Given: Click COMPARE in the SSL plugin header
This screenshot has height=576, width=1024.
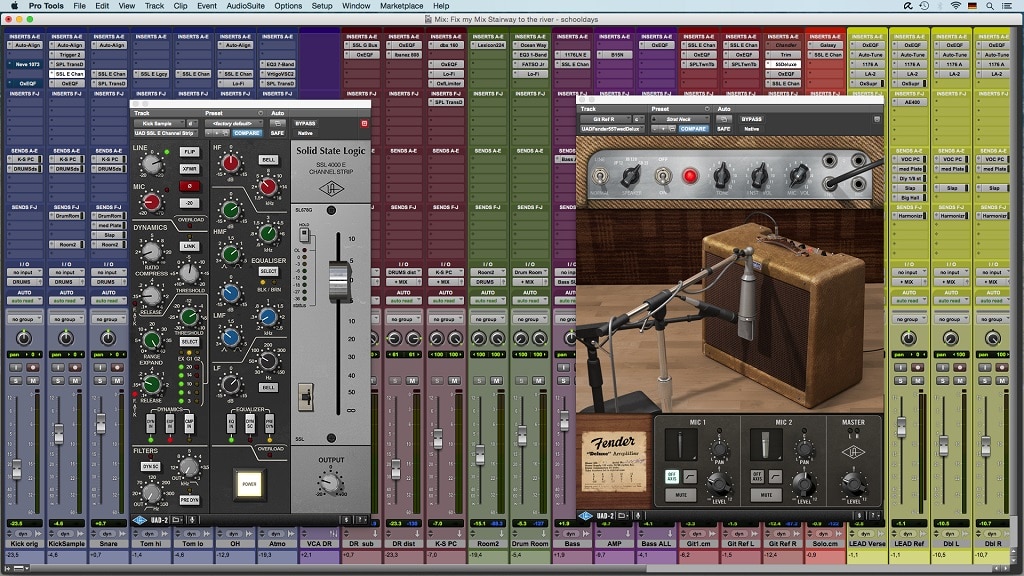Looking at the screenshot, I should click(x=246, y=133).
